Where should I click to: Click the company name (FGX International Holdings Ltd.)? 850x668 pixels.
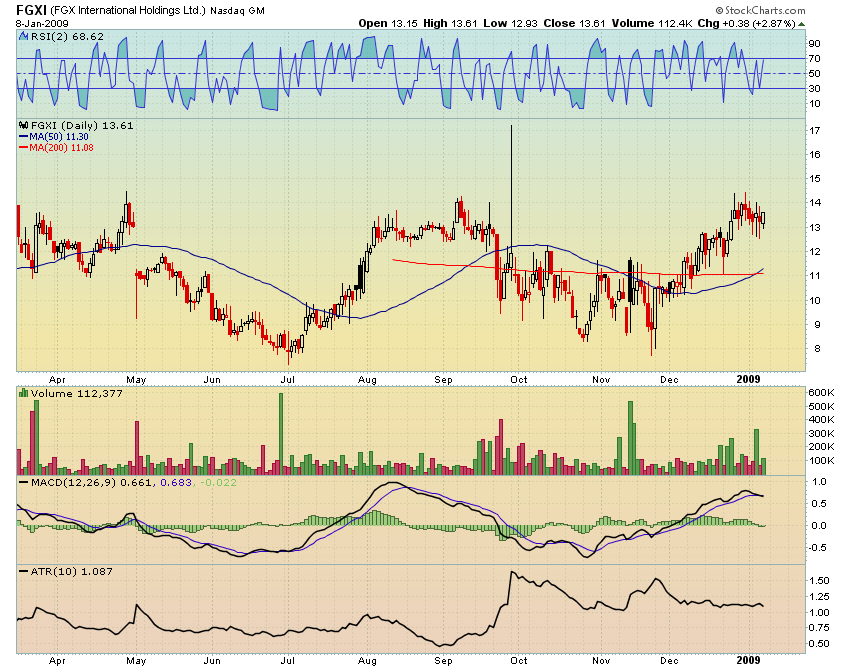pyautogui.click(x=128, y=10)
